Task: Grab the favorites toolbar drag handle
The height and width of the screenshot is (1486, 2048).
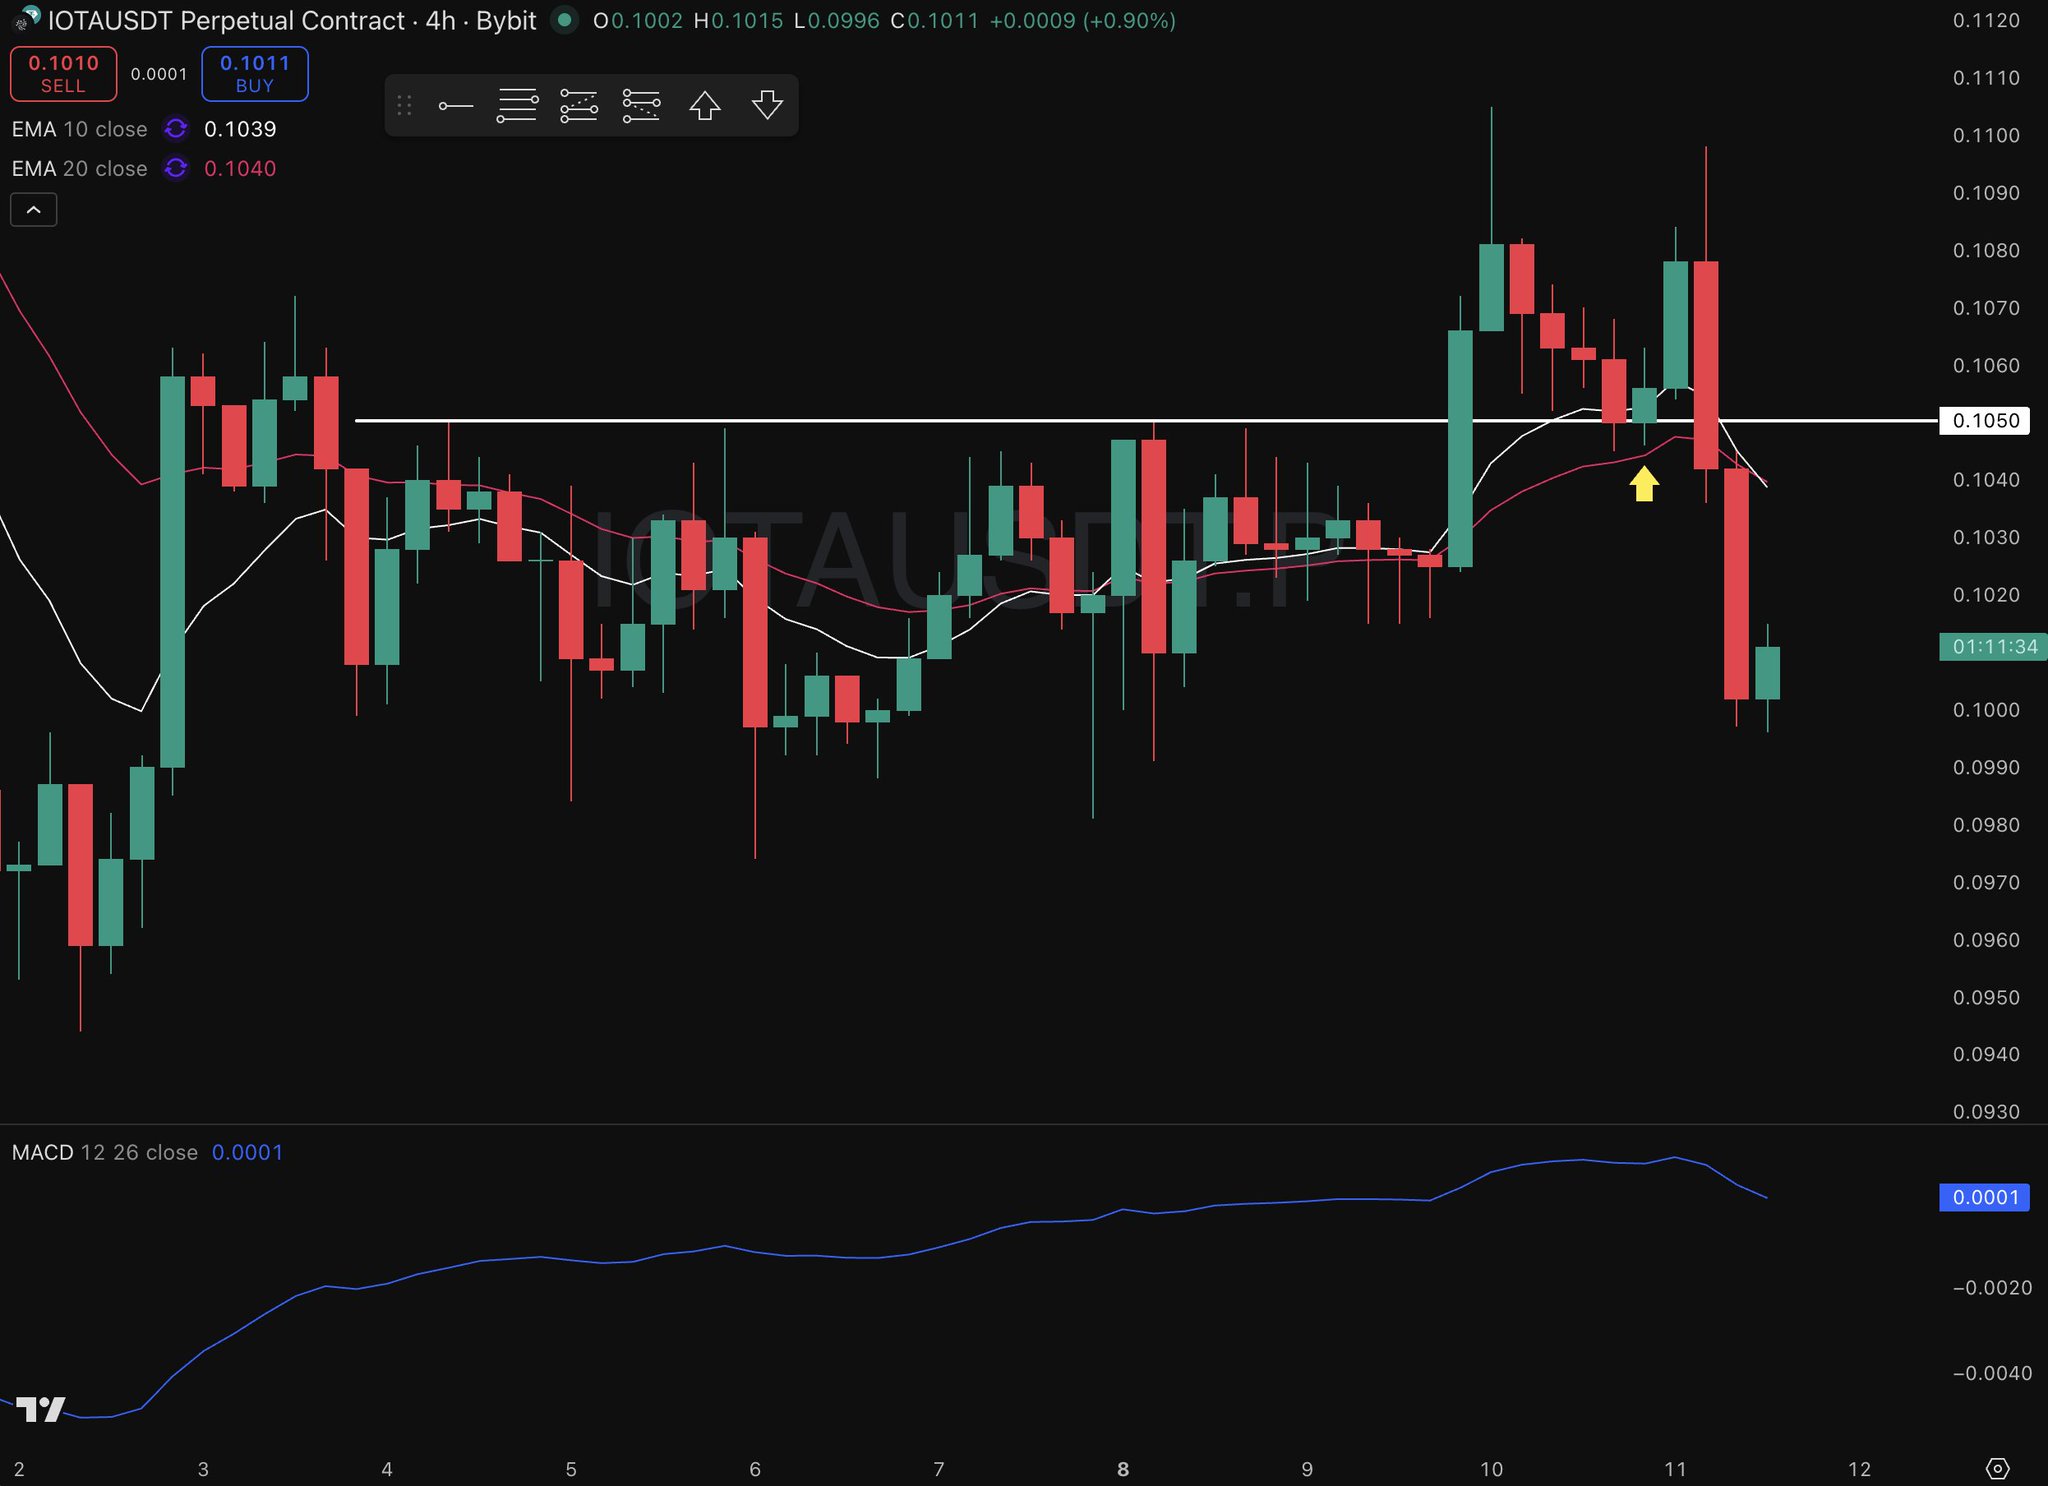Action: 404,105
